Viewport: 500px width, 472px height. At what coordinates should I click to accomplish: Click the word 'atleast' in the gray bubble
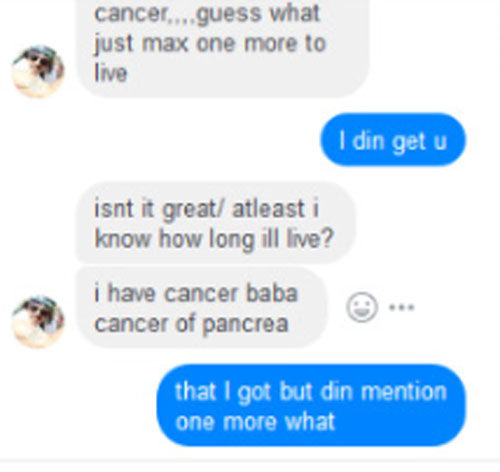(x=268, y=209)
